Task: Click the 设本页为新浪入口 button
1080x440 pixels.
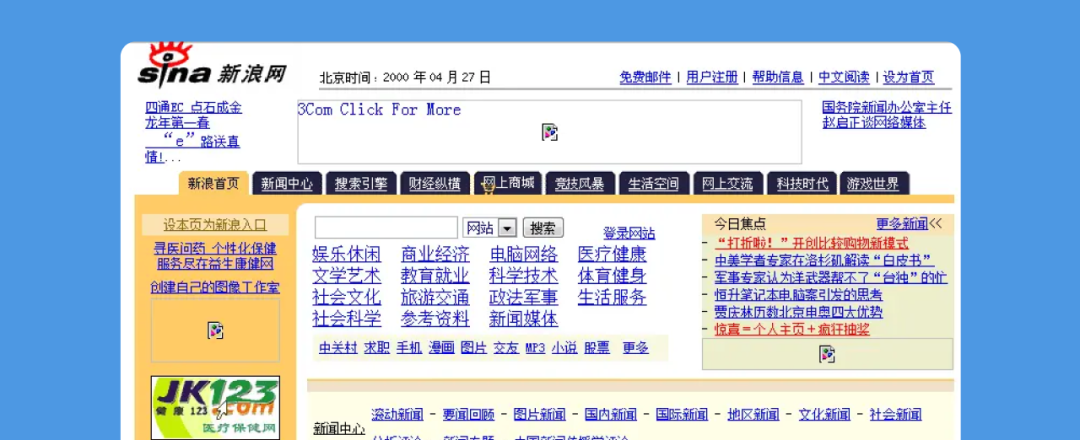Action: 215,224
